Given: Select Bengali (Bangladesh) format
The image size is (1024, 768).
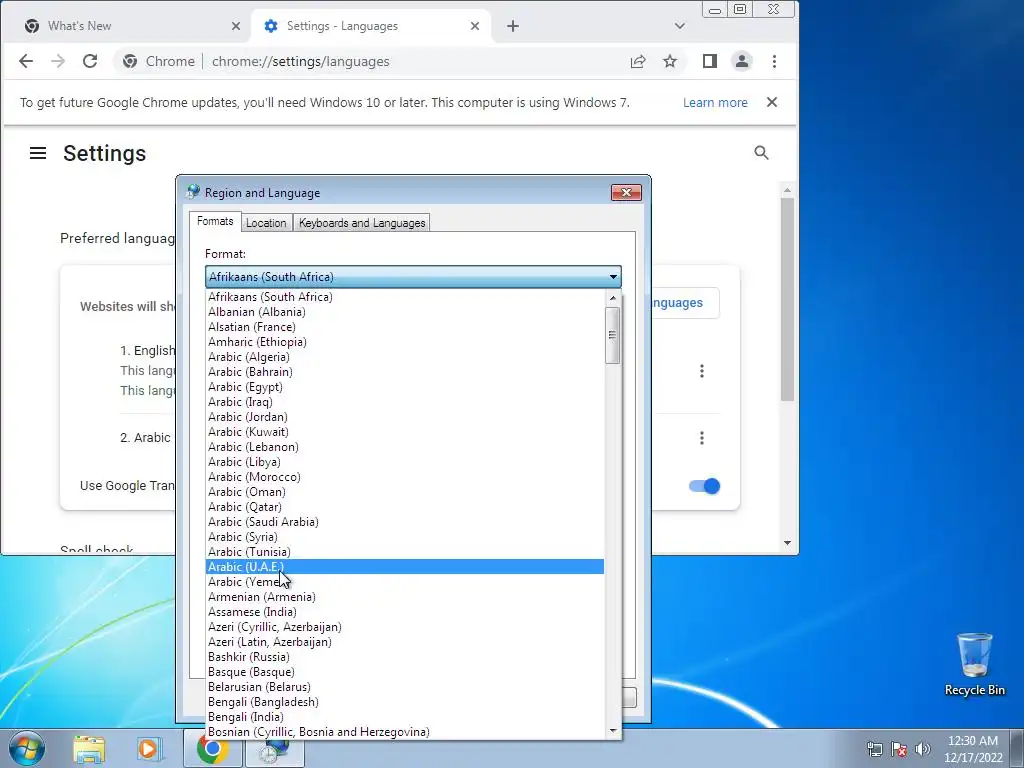Looking at the screenshot, I should (x=405, y=702).
